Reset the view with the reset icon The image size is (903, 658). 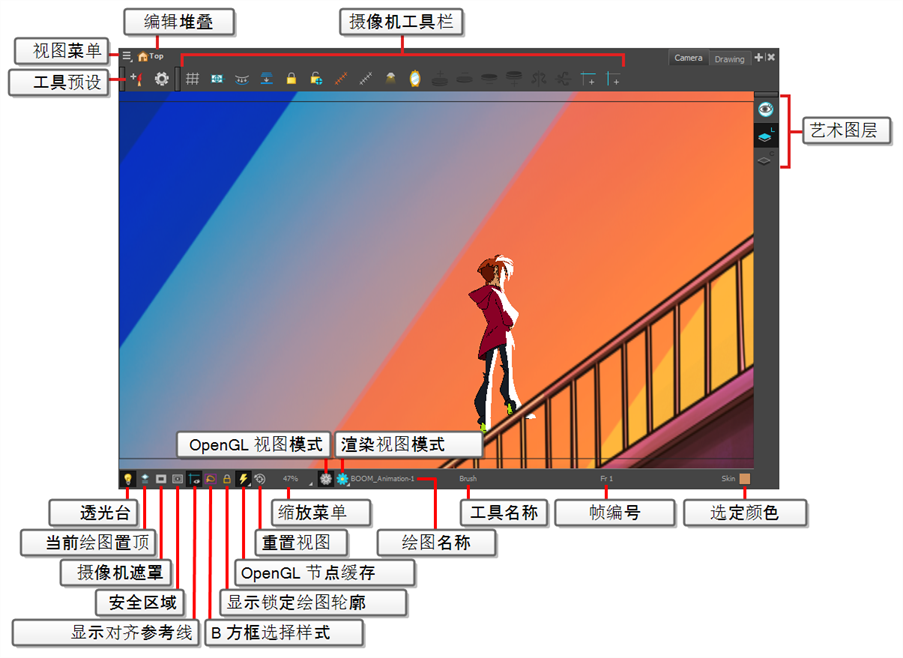click(x=259, y=477)
